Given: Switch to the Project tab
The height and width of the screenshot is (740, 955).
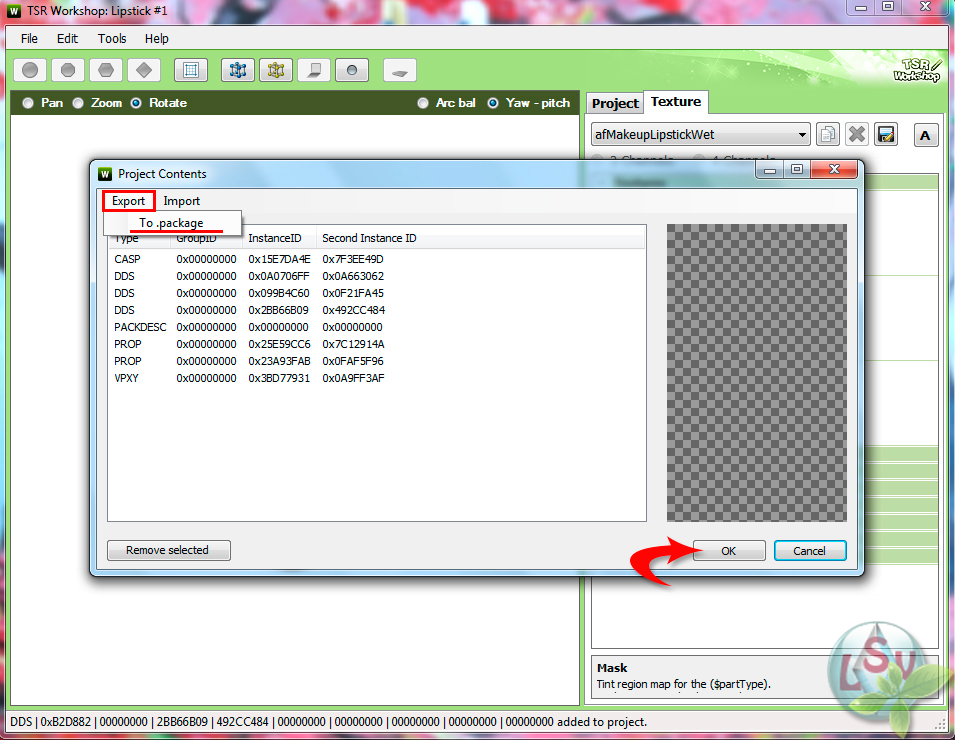Looking at the screenshot, I should (615, 104).
